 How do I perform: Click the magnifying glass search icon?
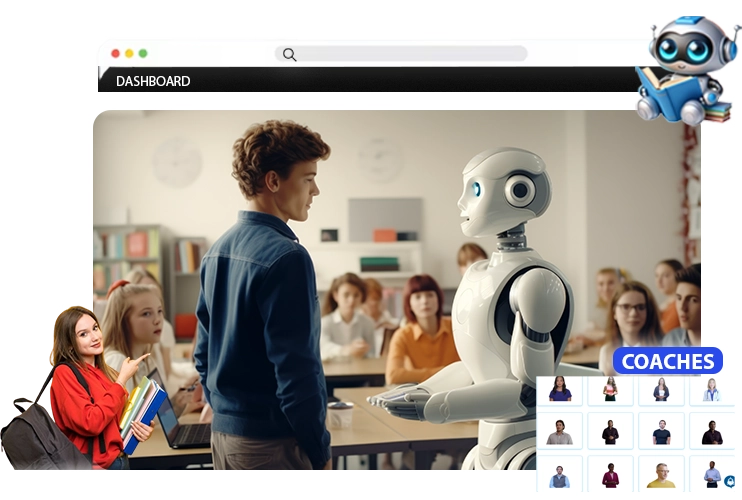point(289,54)
